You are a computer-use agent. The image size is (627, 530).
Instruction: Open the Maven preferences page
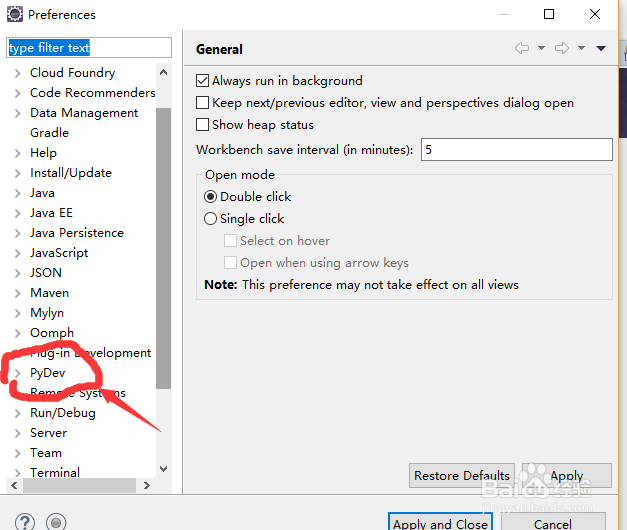click(49, 293)
